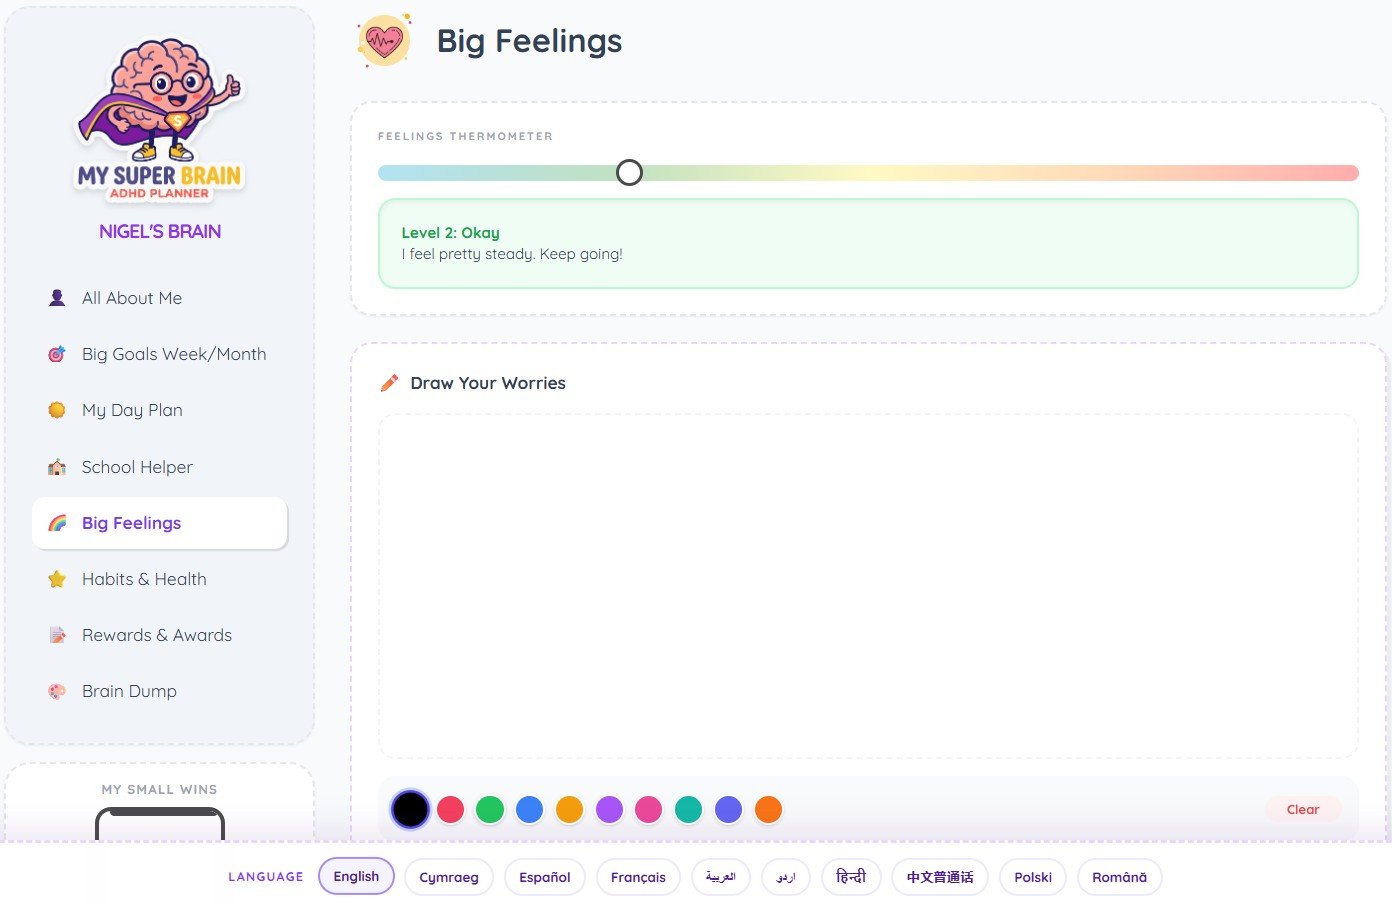Click the Habits & Health star icon
The width and height of the screenshot is (1392, 904).
[57, 579]
